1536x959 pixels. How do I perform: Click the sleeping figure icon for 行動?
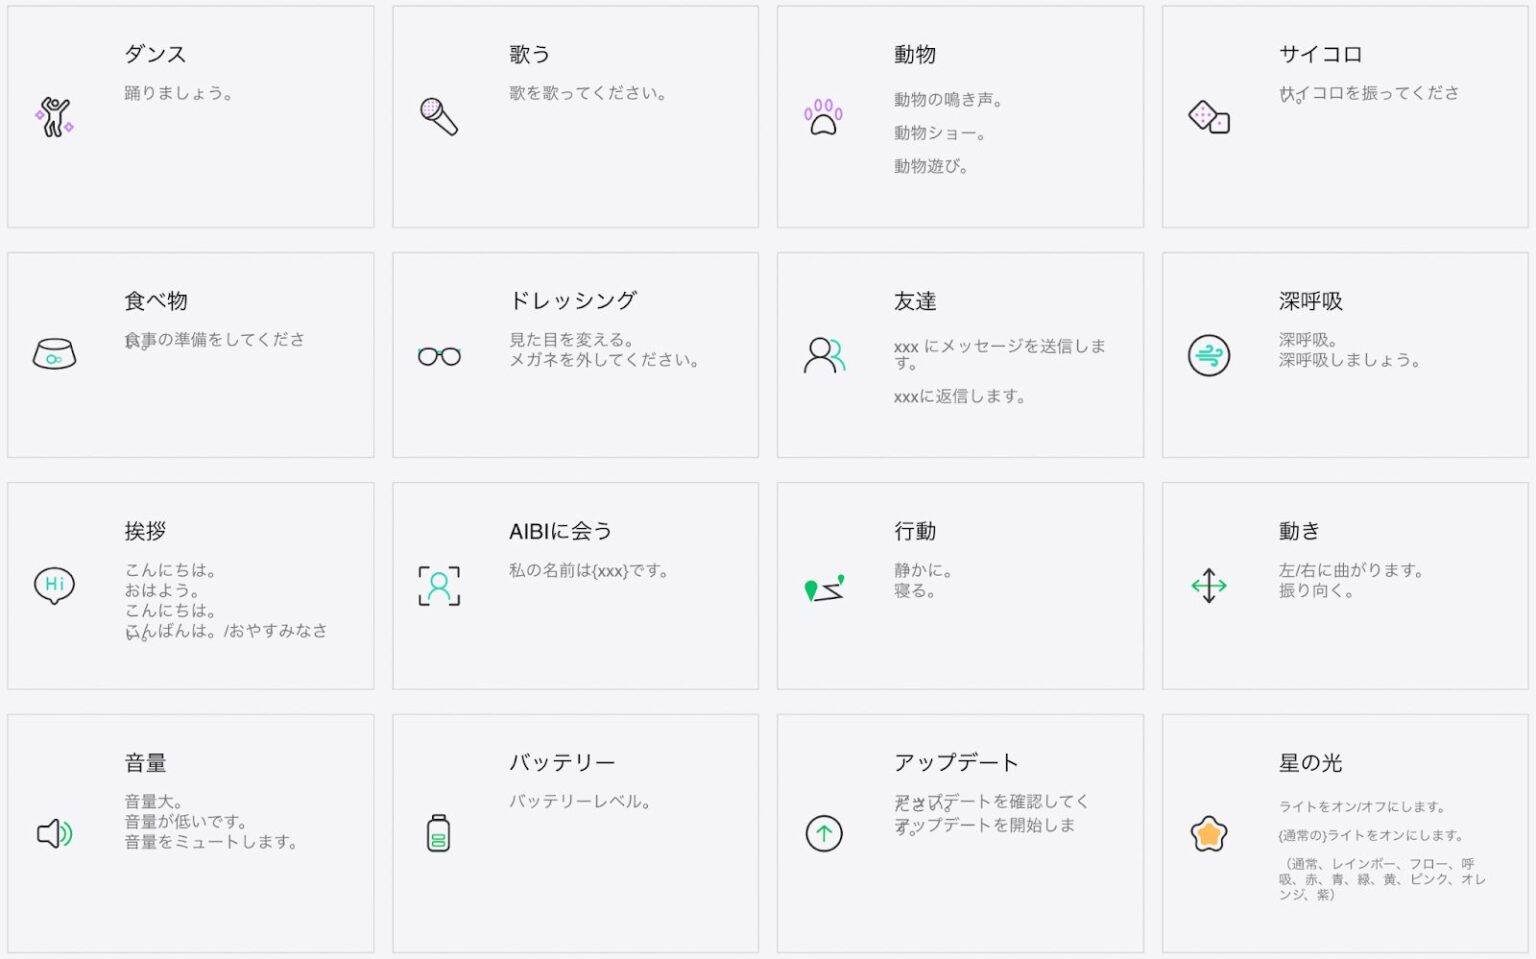pyautogui.click(x=824, y=588)
